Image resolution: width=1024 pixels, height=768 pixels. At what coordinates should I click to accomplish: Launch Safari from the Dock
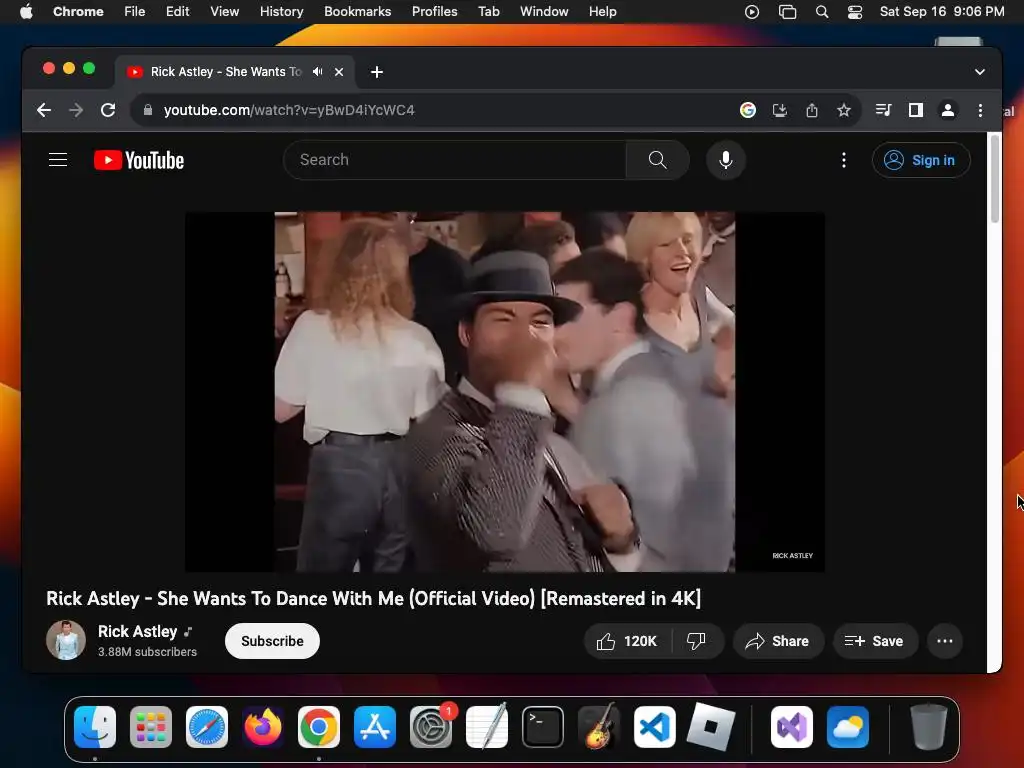tap(207, 727)
